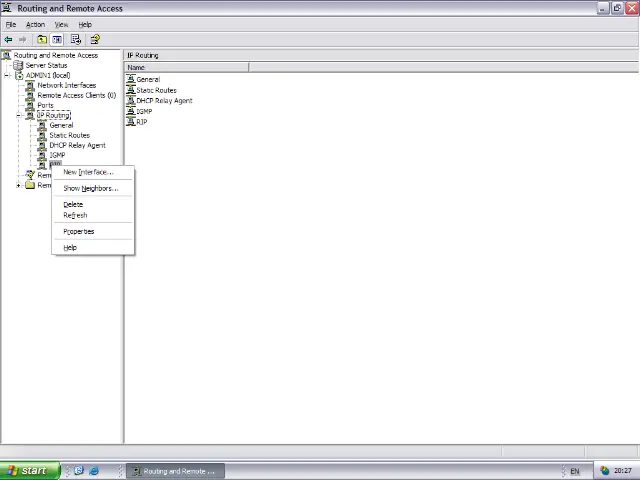Select DHCP Relay Agent label in right pane
The width and height of the screenshot is (640, 480).
pyautogui.click(x=164, y=101)
